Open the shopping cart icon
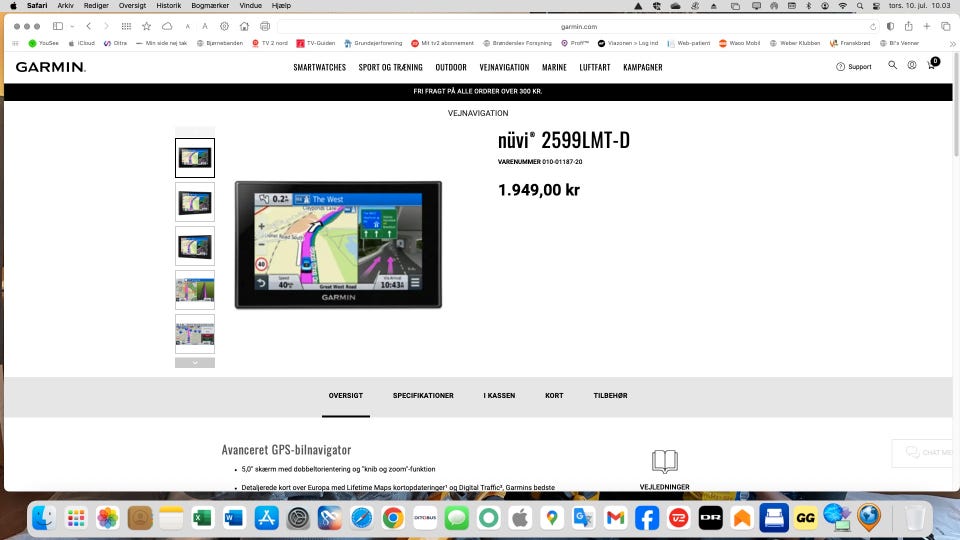 tap(932, 64)
